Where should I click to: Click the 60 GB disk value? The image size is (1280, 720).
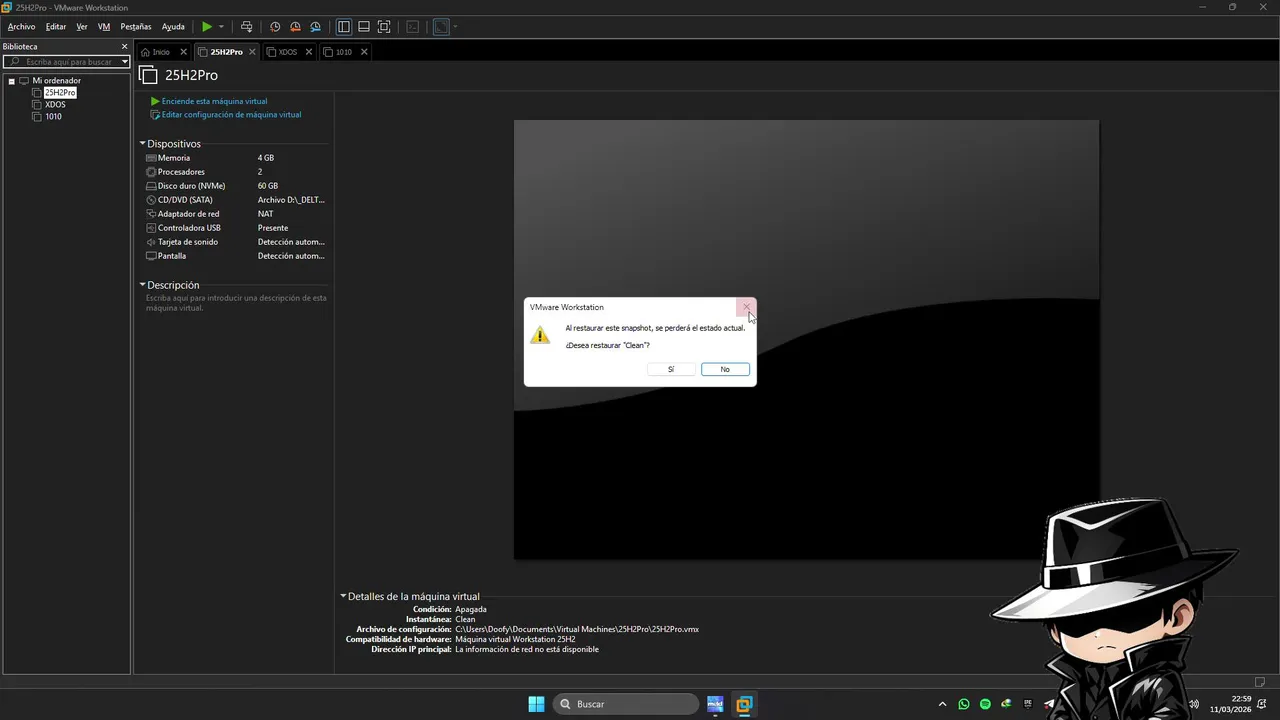pos(268,186)
